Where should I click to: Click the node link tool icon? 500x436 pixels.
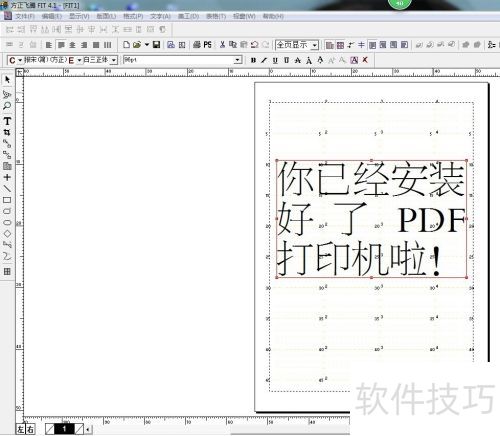pyautogui.click(x=7, y=144)
